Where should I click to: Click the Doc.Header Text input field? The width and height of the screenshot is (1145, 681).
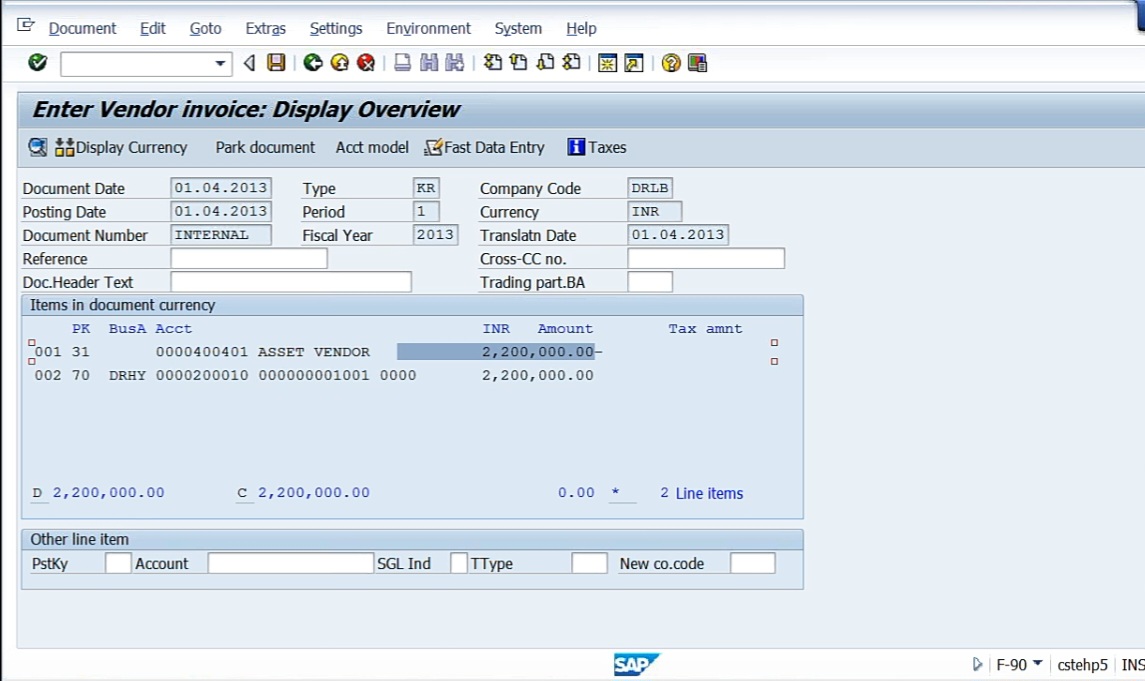(291, 282)
